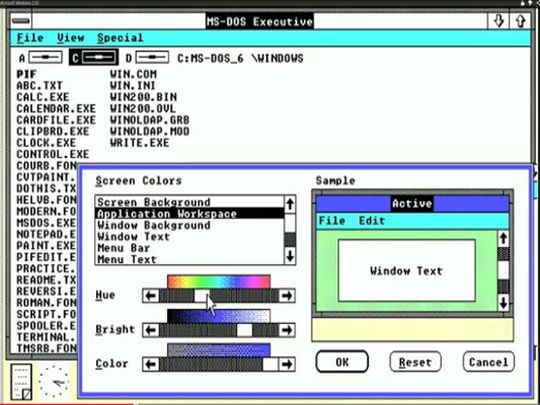This screenshot has height=405, width=540.
Task: Open the Special menu
Action: pyautogui.click(x=120, y=38)
